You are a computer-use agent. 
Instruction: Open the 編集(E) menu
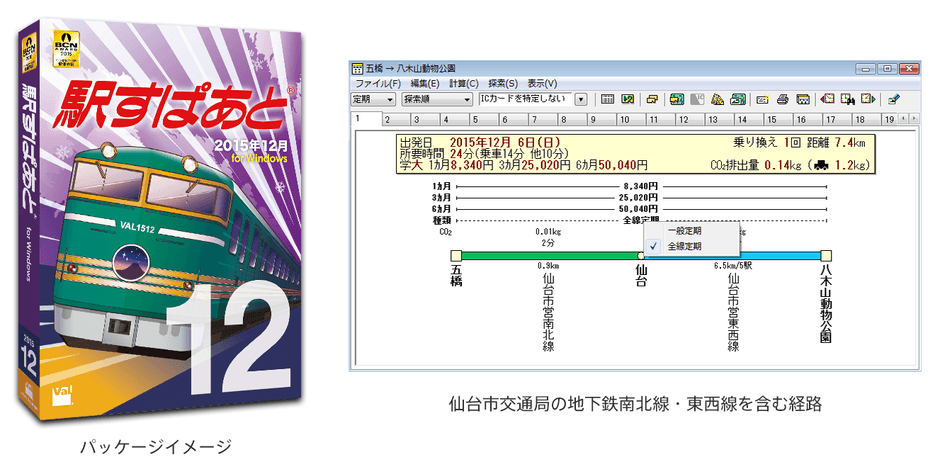(x=424, y=83)
